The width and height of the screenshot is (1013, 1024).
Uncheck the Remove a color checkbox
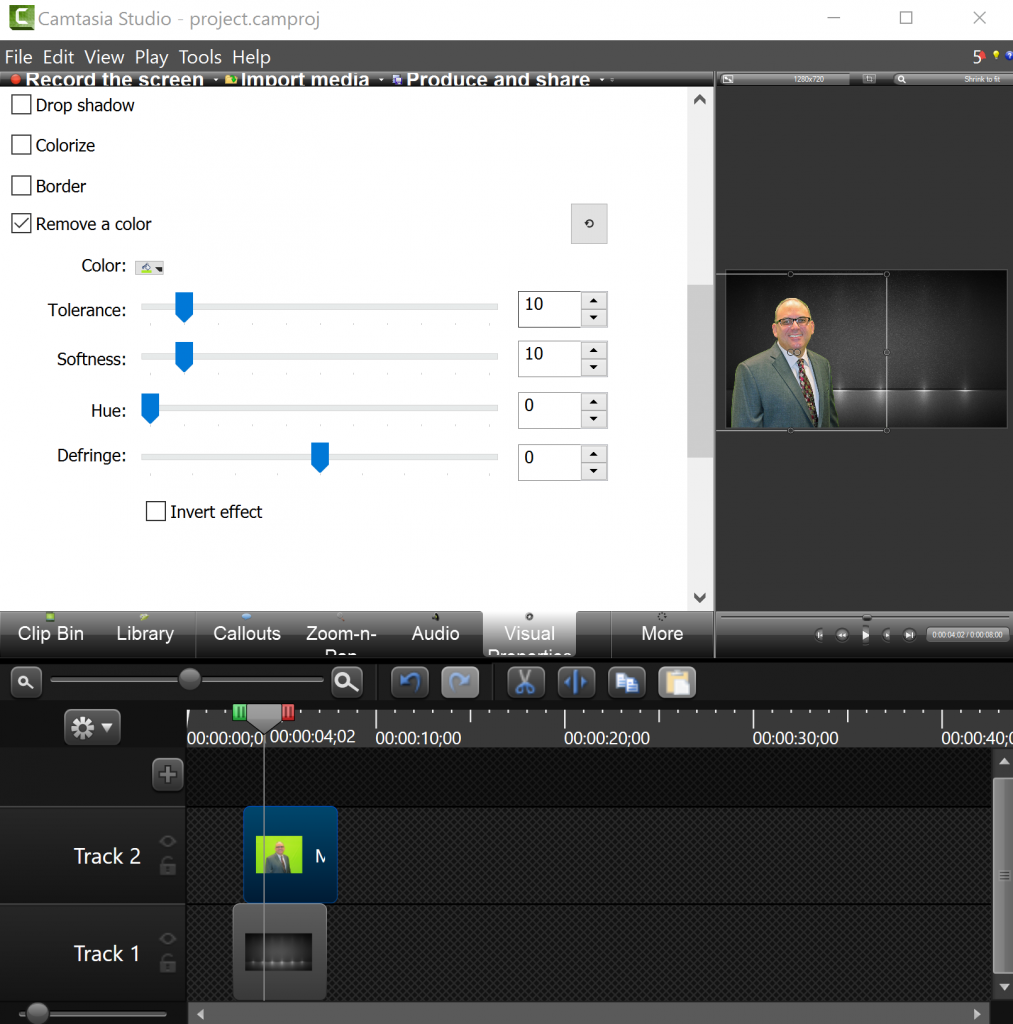(21, 223)
